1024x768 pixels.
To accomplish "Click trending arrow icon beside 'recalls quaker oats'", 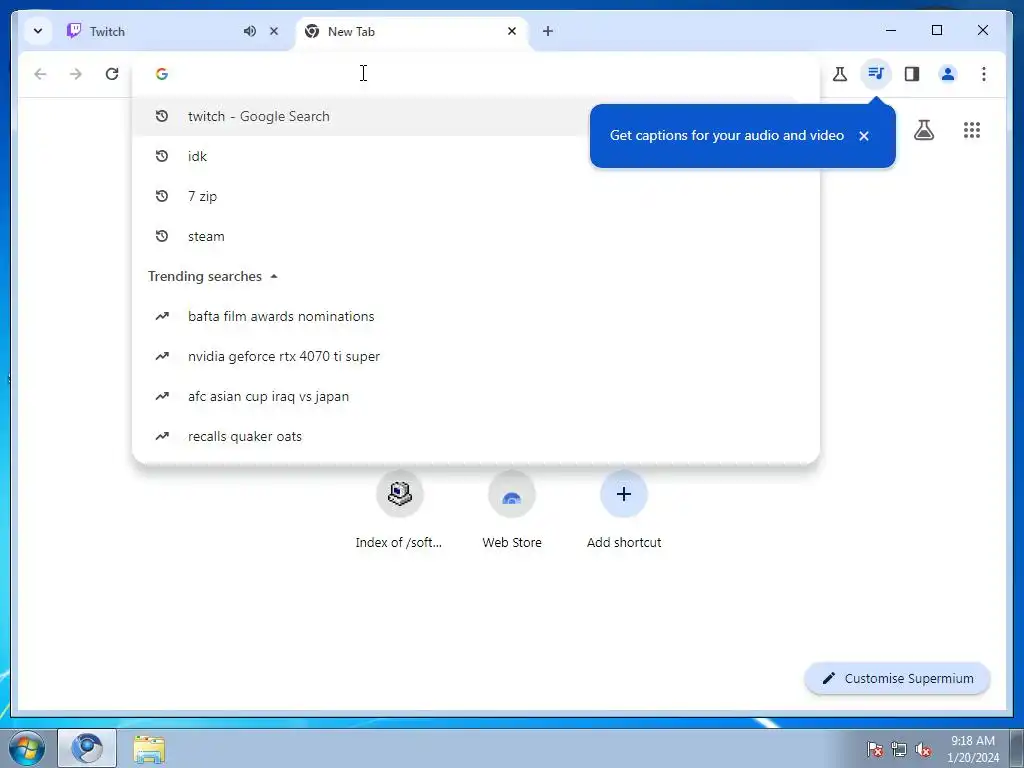I will pyautogui.click(x=162, y=436).
